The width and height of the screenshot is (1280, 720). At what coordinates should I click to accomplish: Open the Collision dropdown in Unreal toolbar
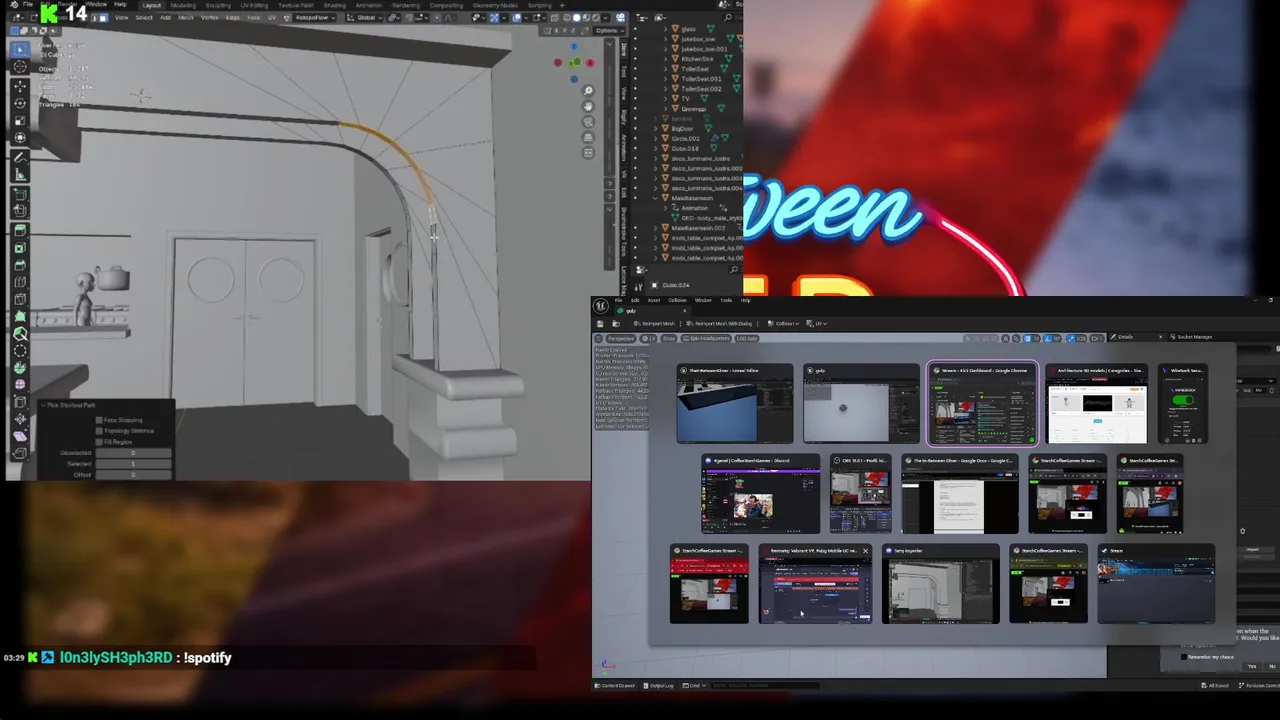click(783, 324)
